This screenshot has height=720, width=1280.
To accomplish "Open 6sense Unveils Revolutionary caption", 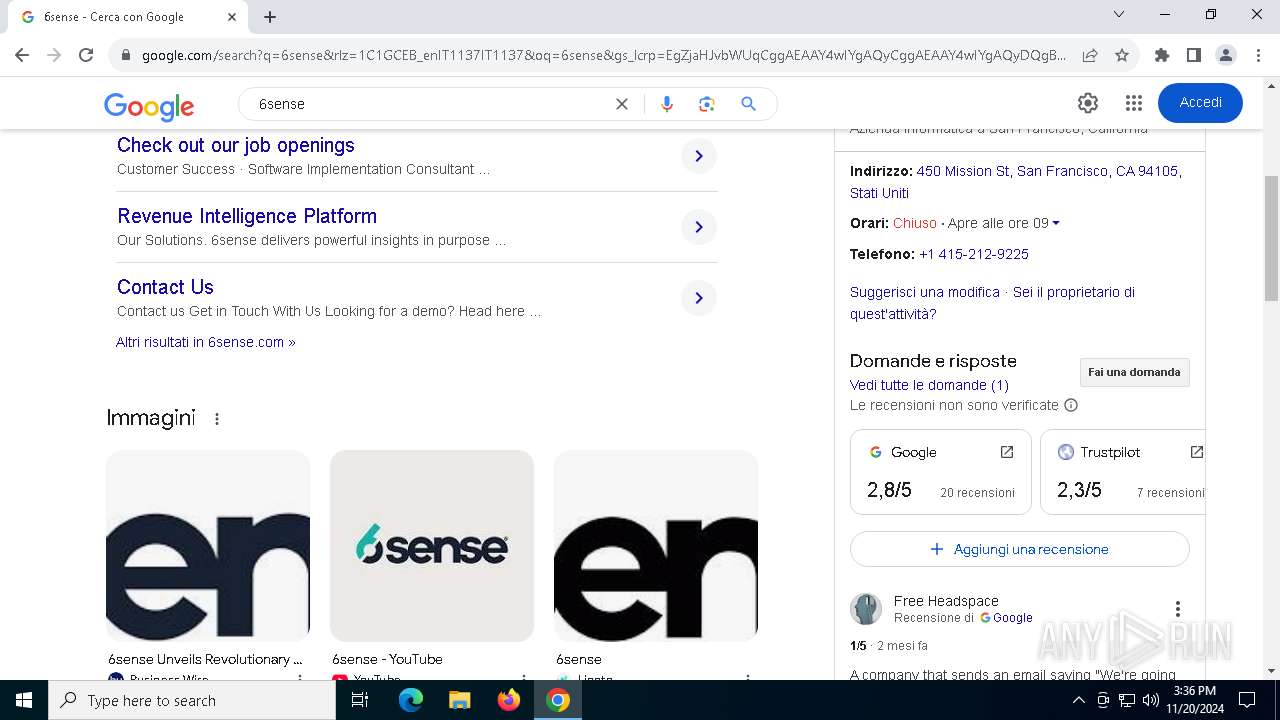I will 205,659.
